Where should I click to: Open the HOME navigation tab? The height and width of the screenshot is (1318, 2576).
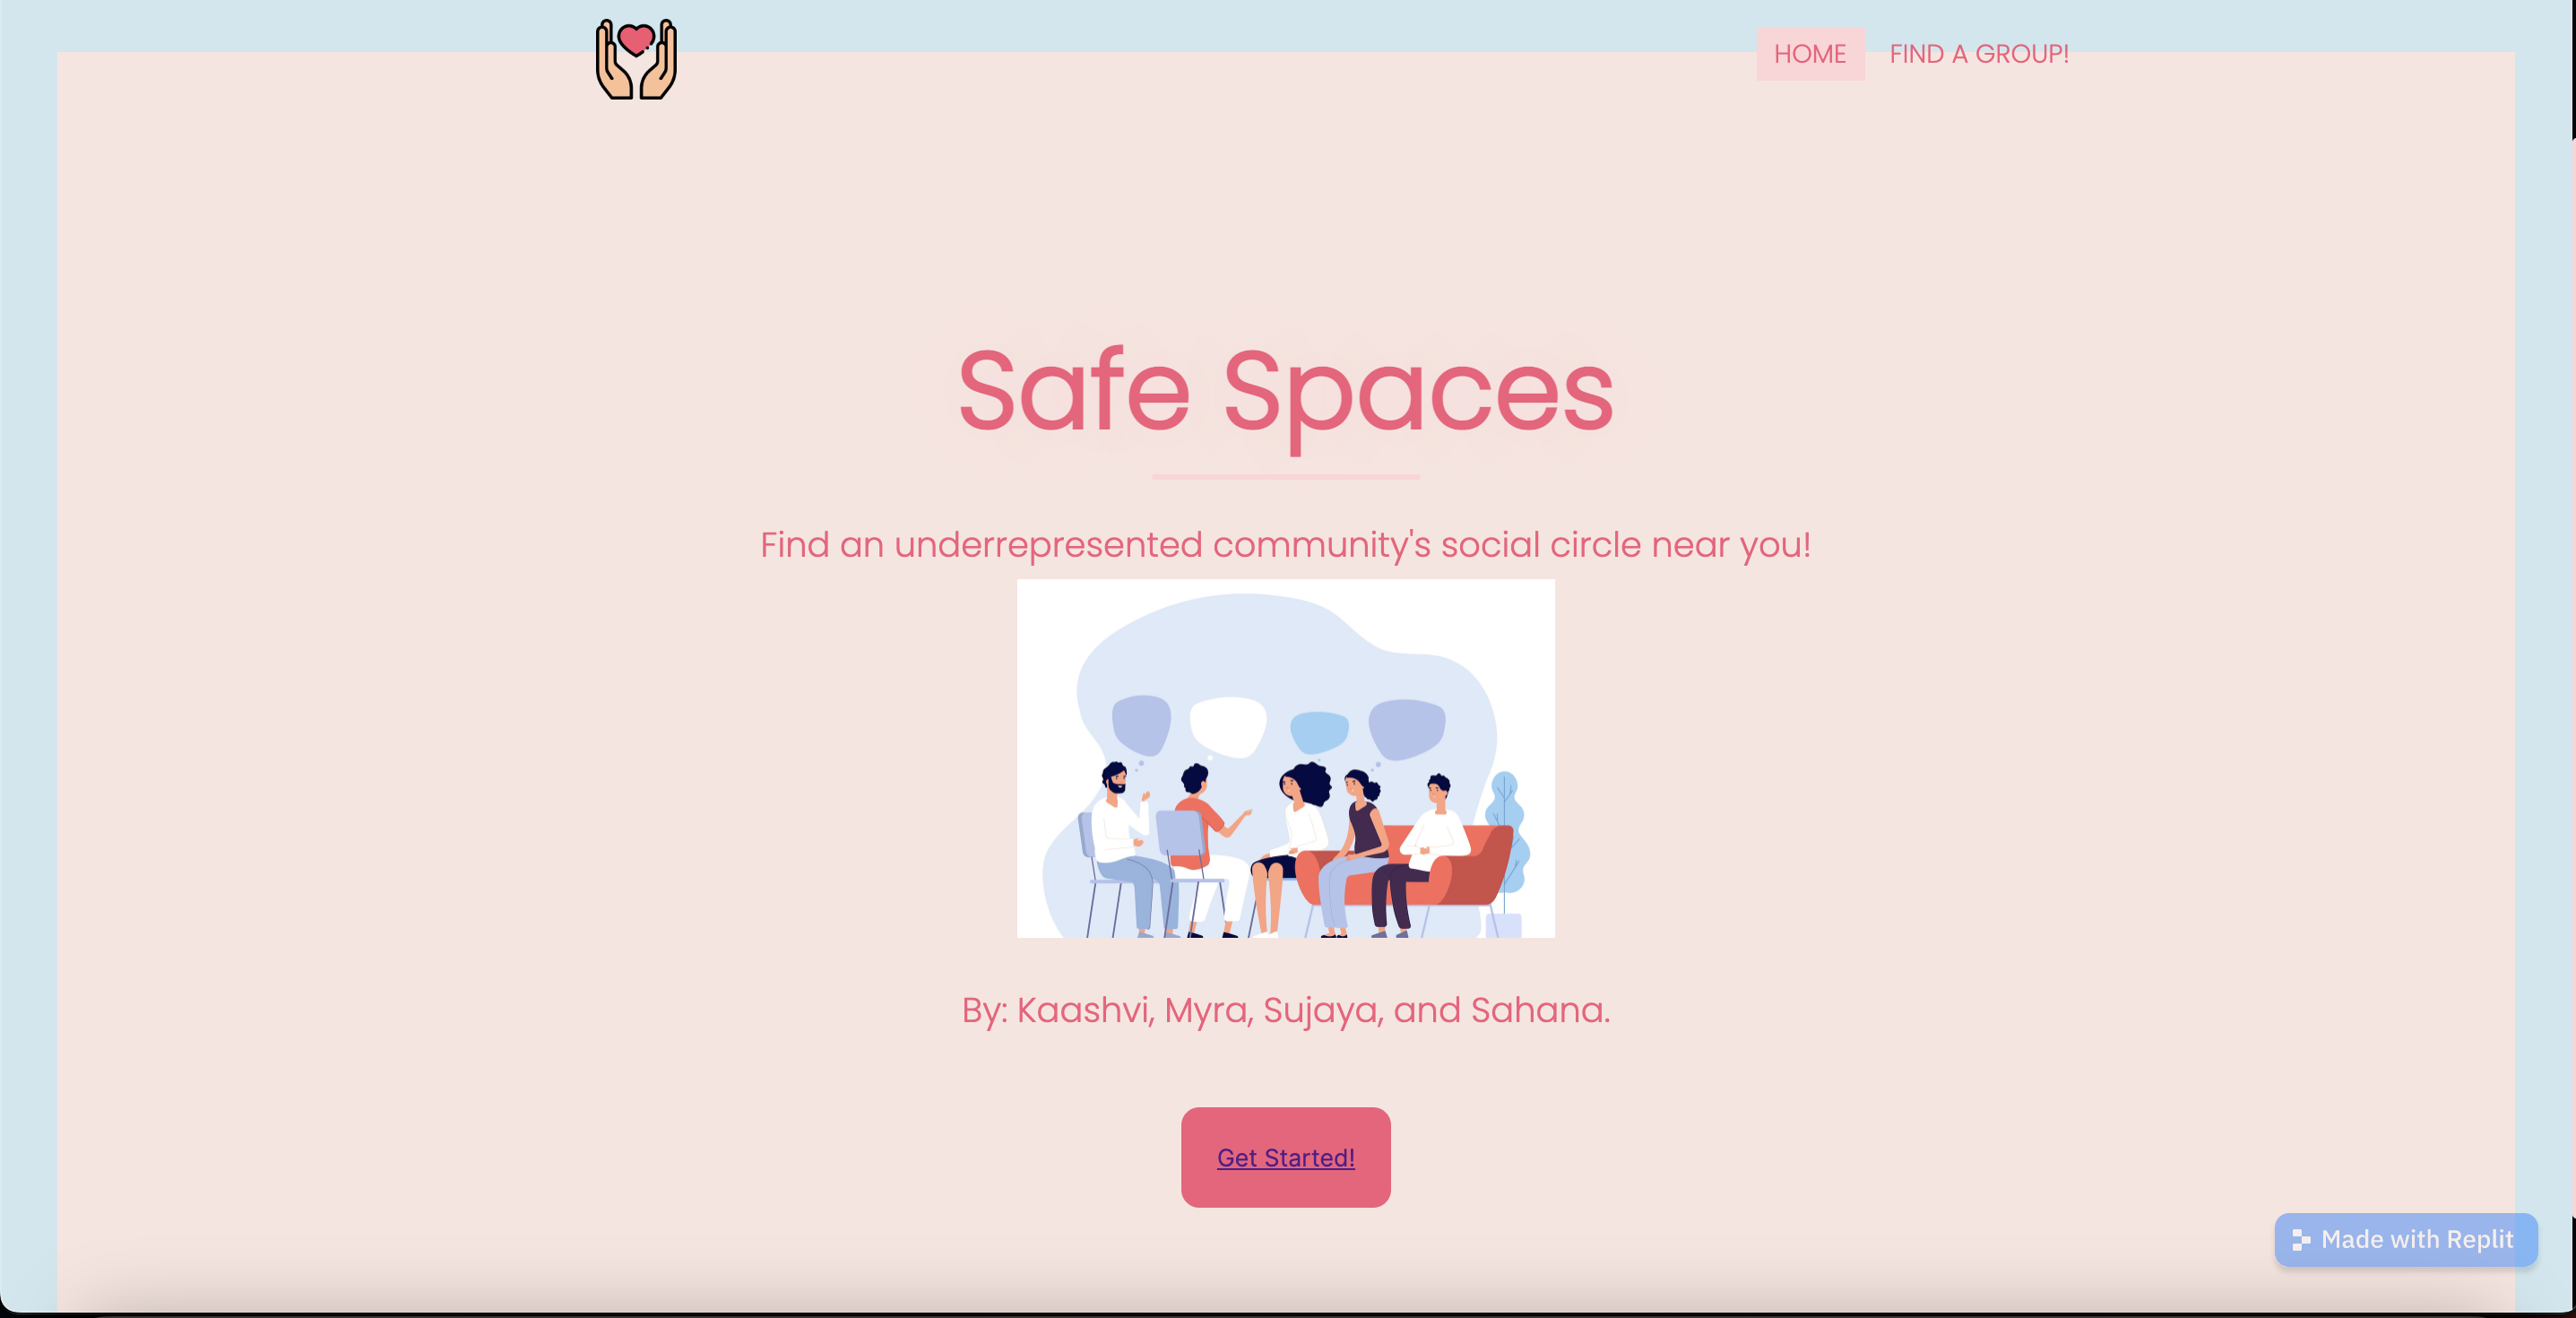coord(1809,54)
